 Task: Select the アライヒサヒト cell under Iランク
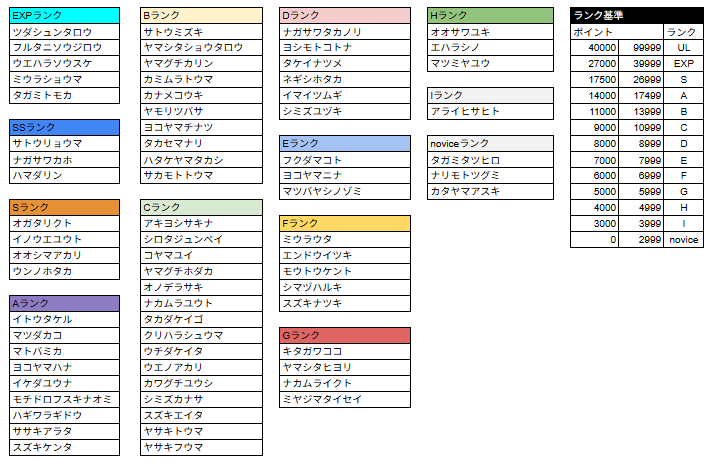pos(489,111)
